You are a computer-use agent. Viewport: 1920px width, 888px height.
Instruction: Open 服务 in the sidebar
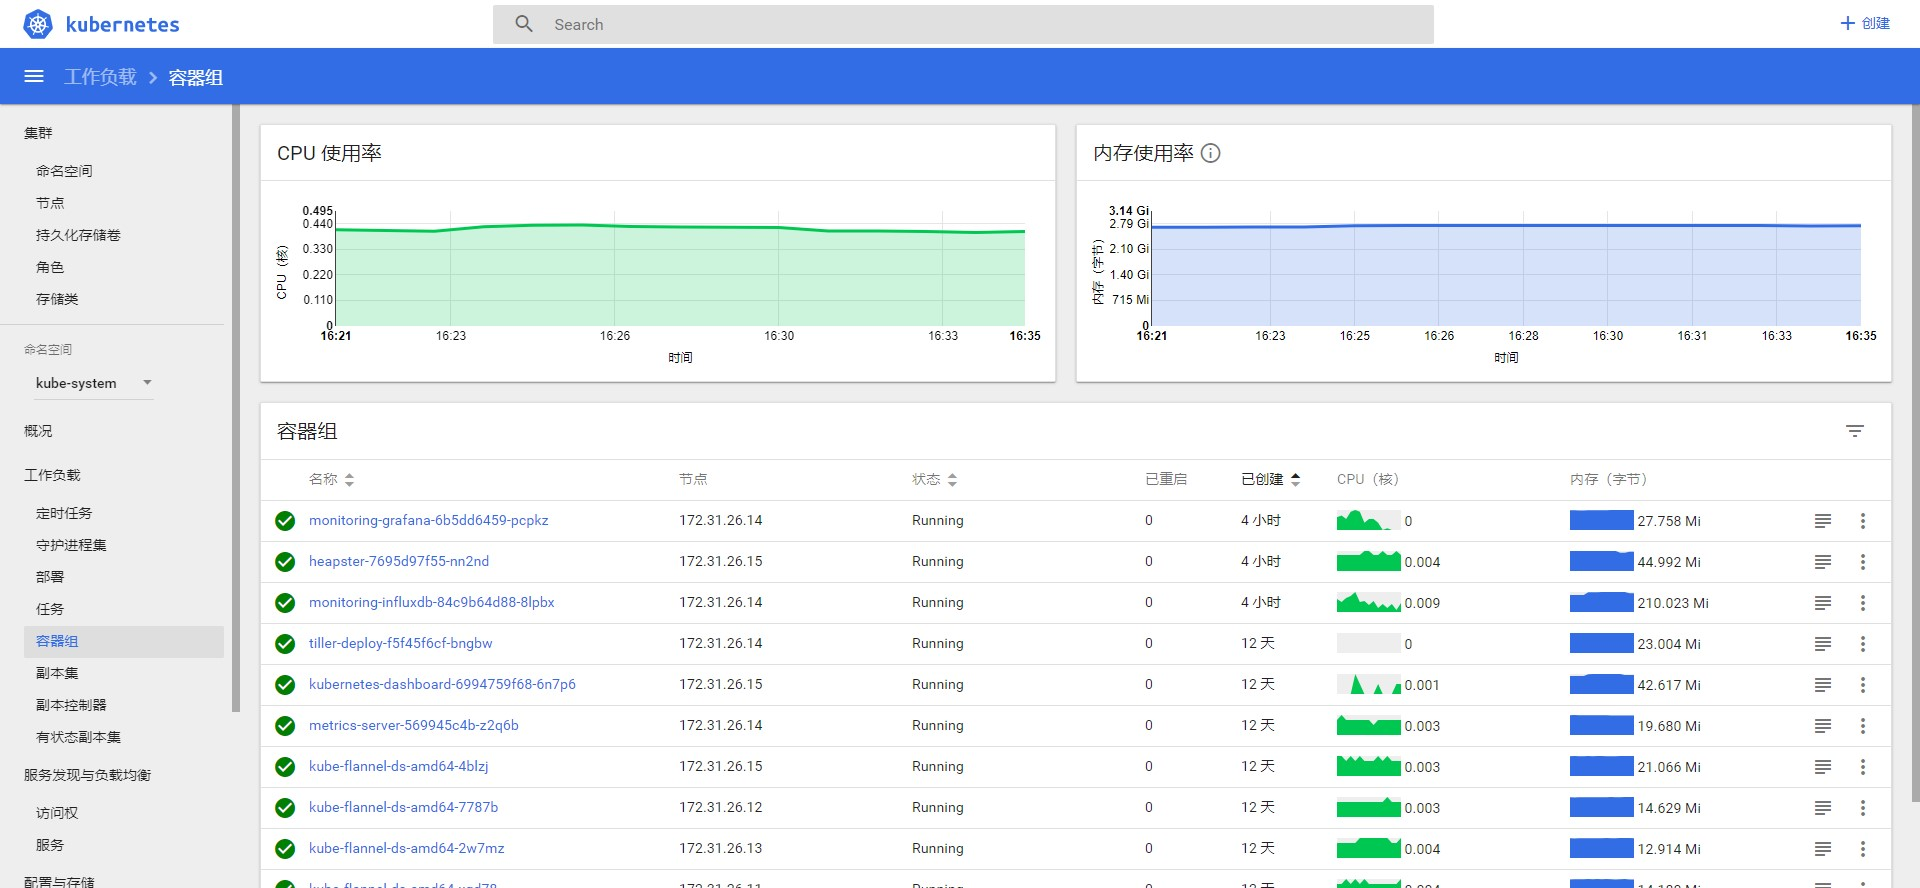click(50, 845)
